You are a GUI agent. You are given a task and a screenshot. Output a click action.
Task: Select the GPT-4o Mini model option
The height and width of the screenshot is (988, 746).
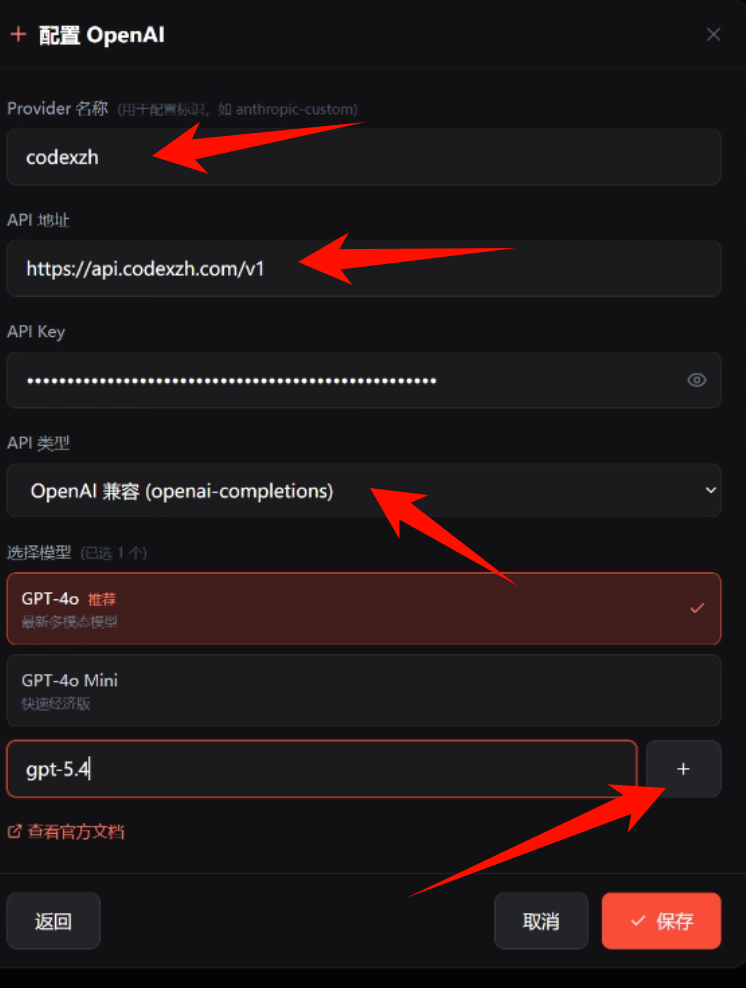pyautogui.click(x=364, y=691)
